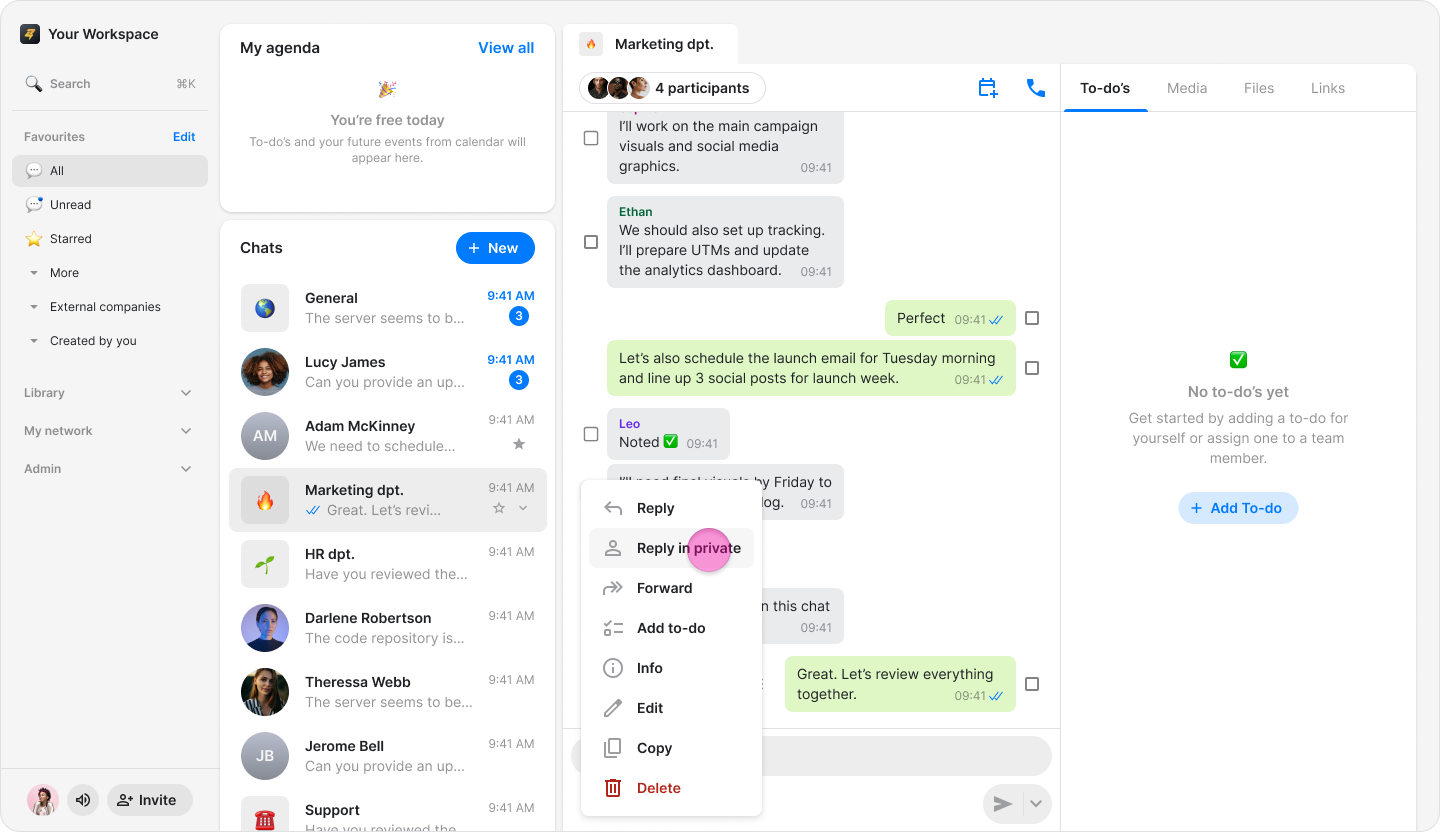
Task: Expand the Library section chevron
Action: [x=186, y=393]
